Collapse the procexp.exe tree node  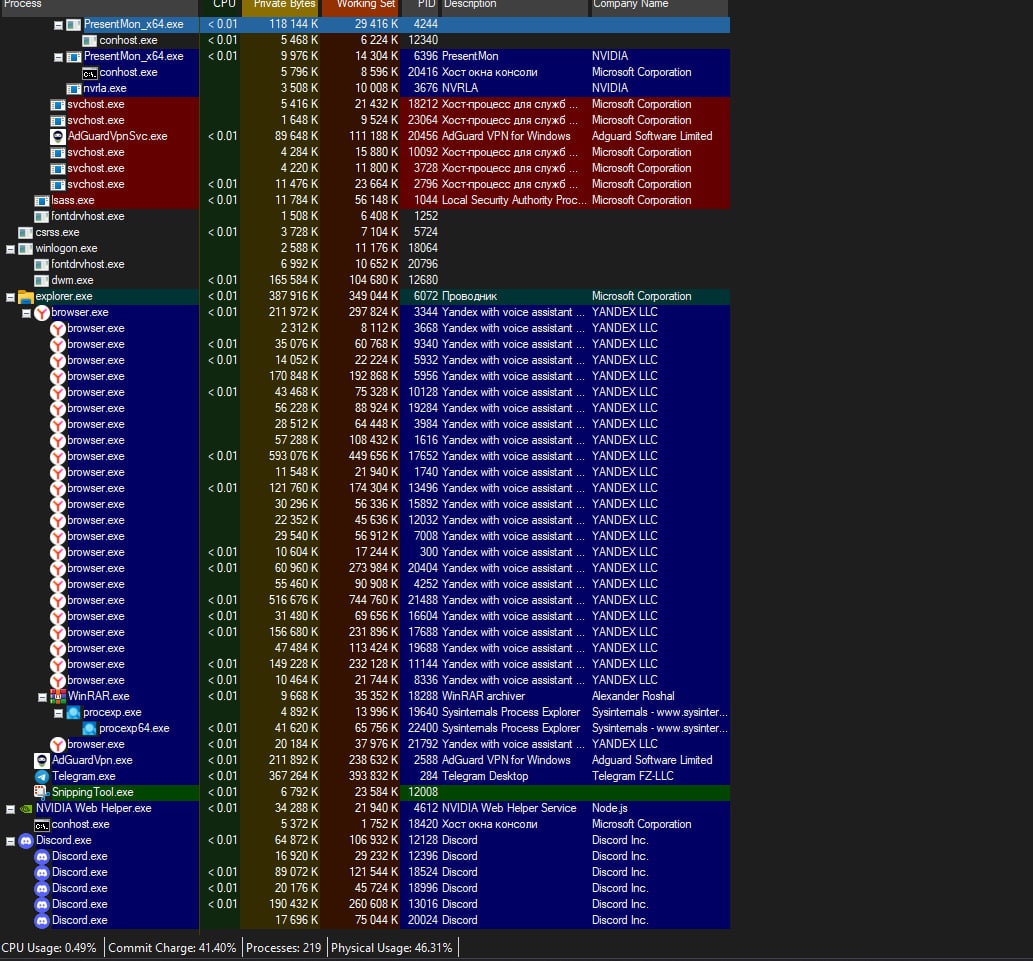click(58, 713)
